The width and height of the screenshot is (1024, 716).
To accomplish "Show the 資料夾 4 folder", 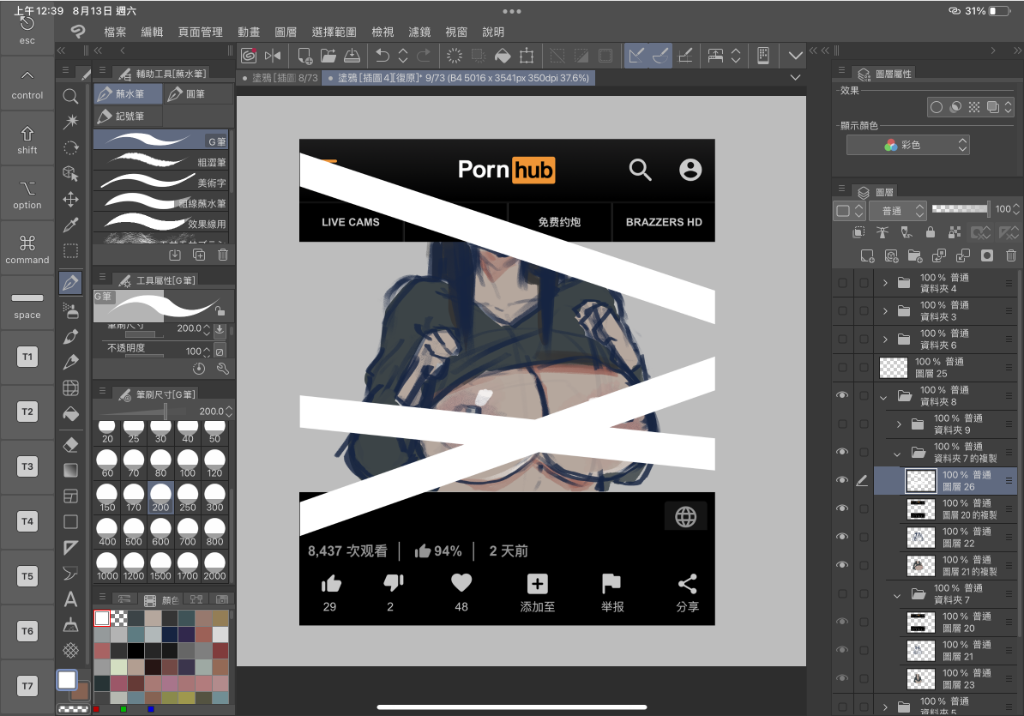I will pos(842,283).
